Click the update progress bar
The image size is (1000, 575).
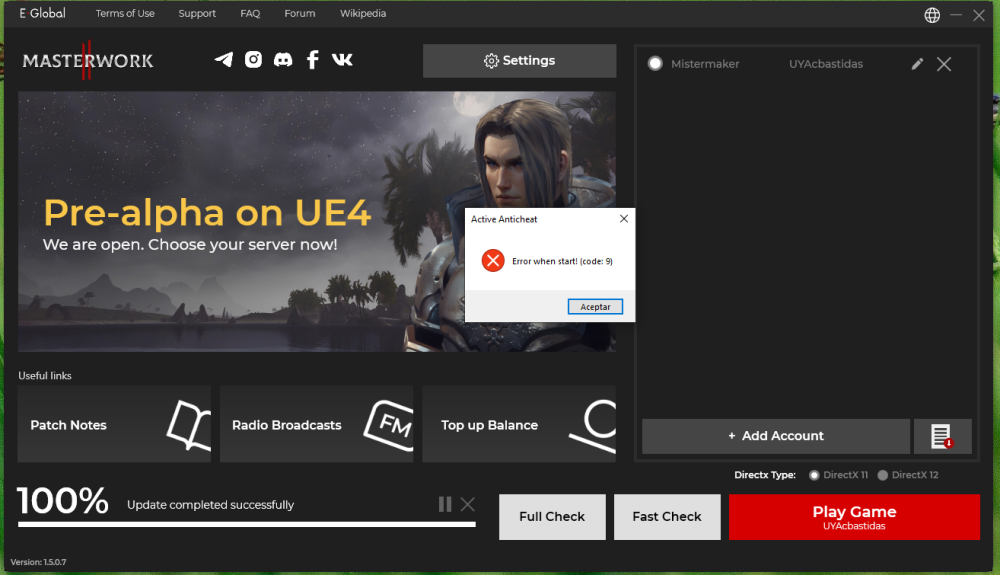coord(246,523)
